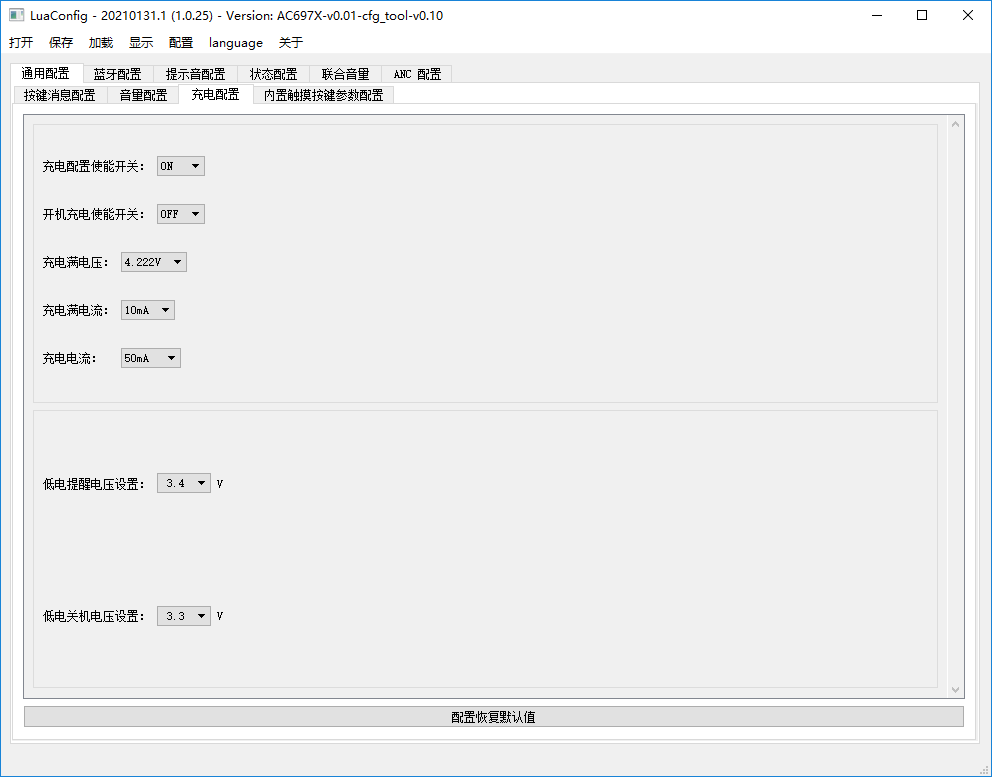Click the 充电满电流 label
This screenshot has width=992, height=777.
76,311
